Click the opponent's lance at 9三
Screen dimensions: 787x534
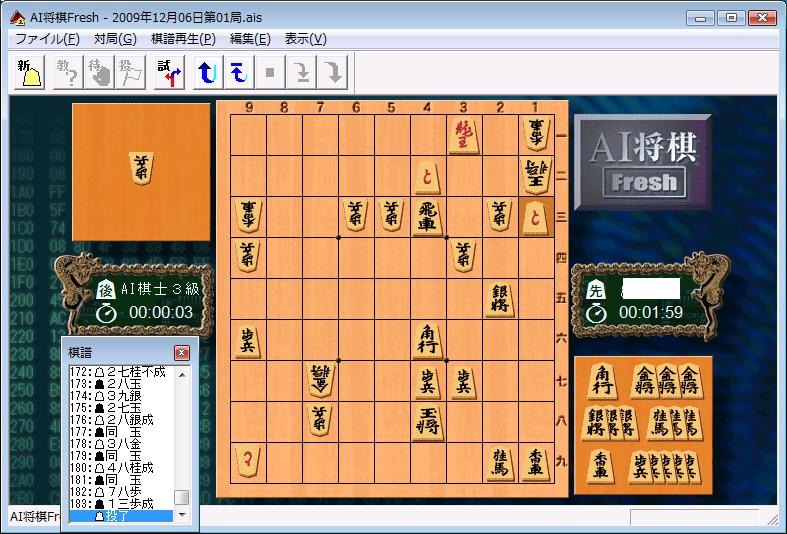[x=248, y=216]
